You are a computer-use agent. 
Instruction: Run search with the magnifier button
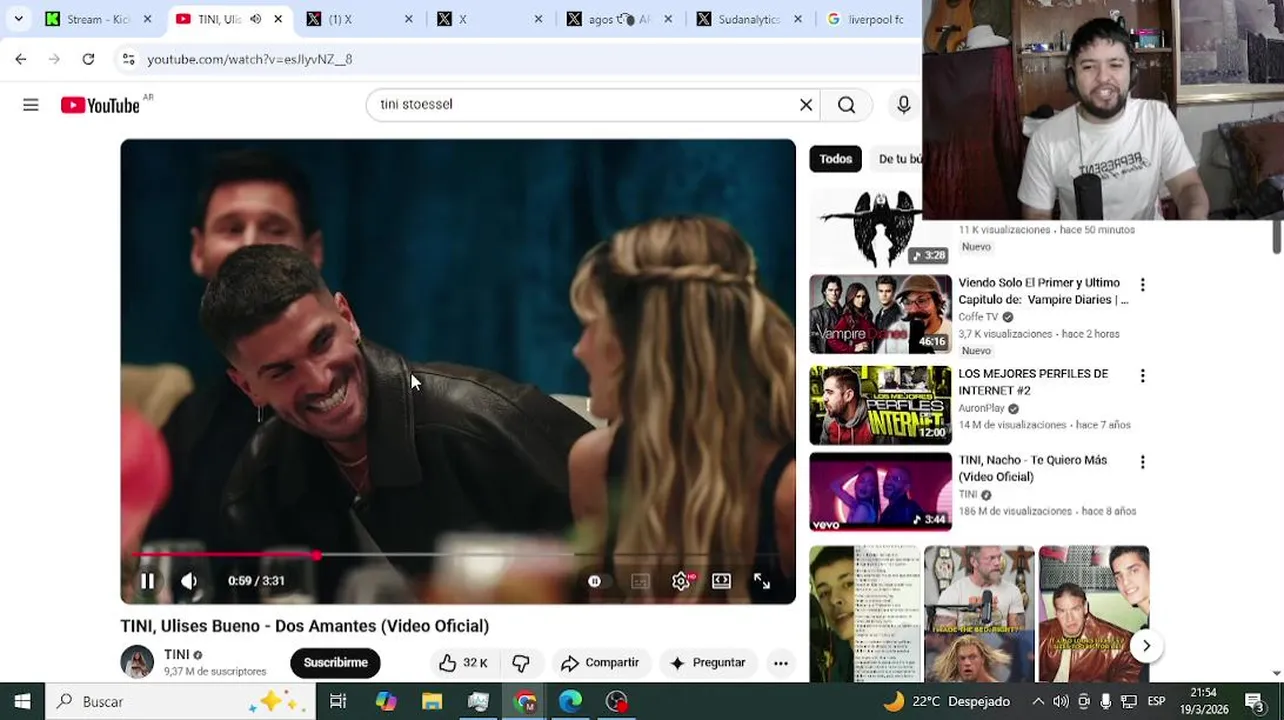847,105
